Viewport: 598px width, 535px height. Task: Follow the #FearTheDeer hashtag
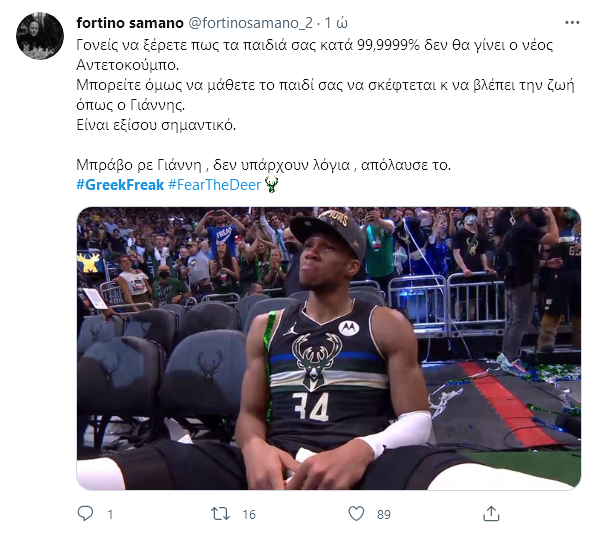(x=214, y=185)
